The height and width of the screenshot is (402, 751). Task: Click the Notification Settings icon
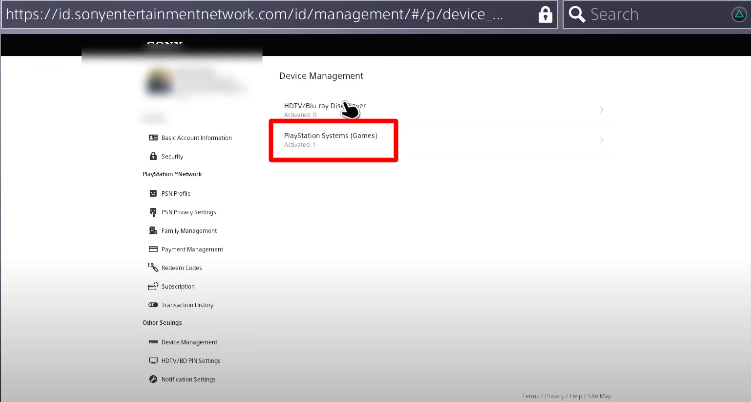[153, 379]
